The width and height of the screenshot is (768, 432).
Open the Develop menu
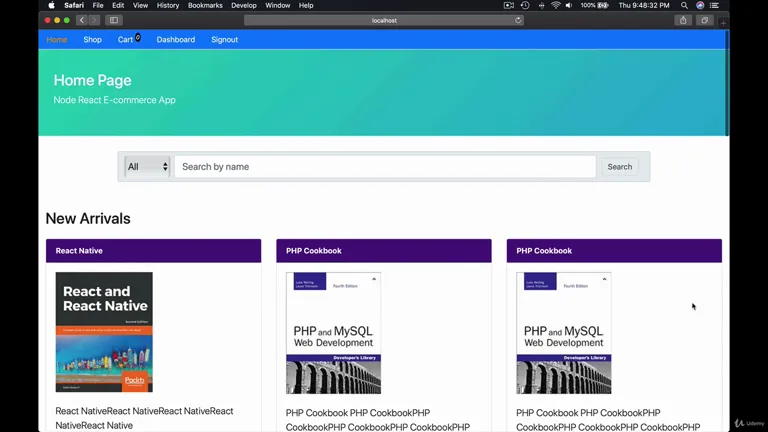point(244,5)
